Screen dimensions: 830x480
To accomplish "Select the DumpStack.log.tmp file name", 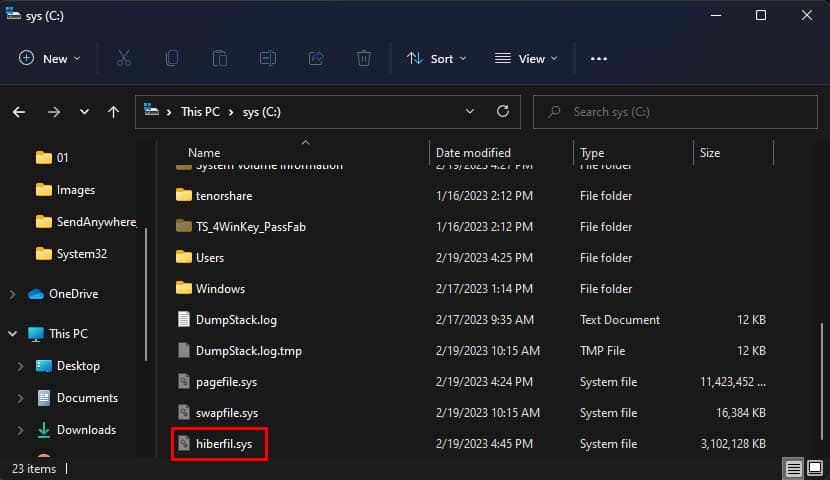I will (x=249, y=350).
